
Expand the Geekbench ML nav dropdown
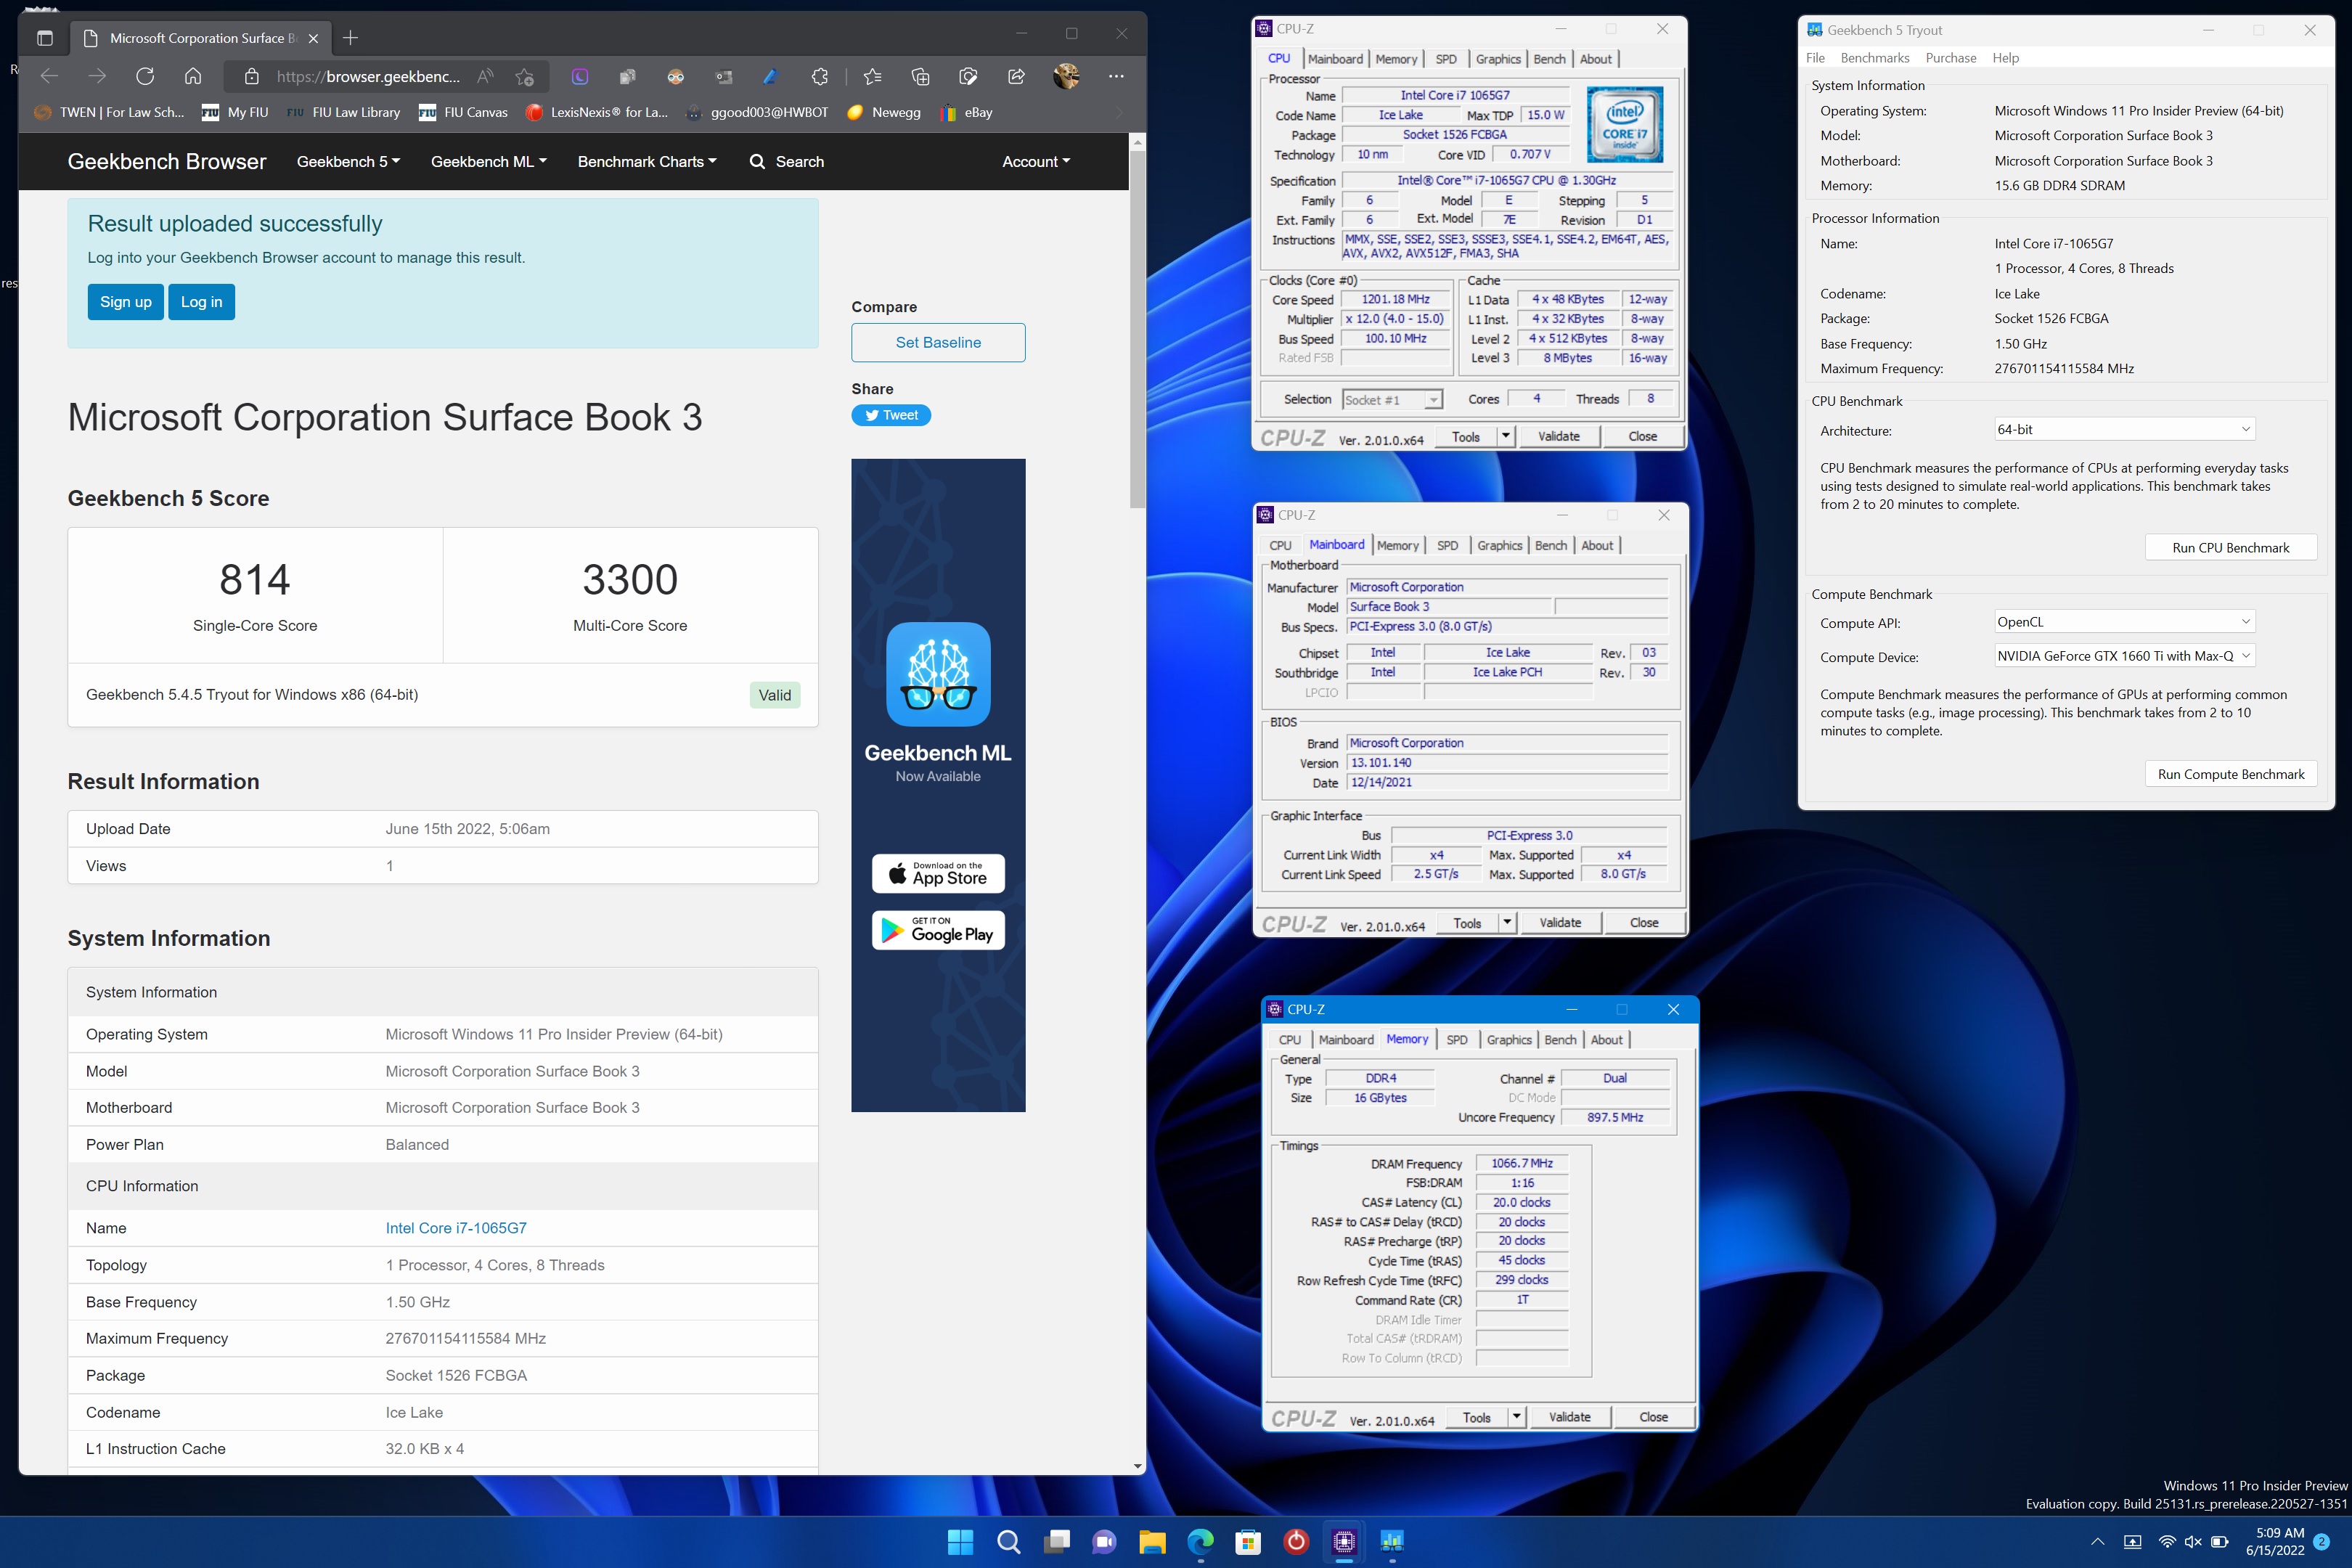tap(488, 161)
